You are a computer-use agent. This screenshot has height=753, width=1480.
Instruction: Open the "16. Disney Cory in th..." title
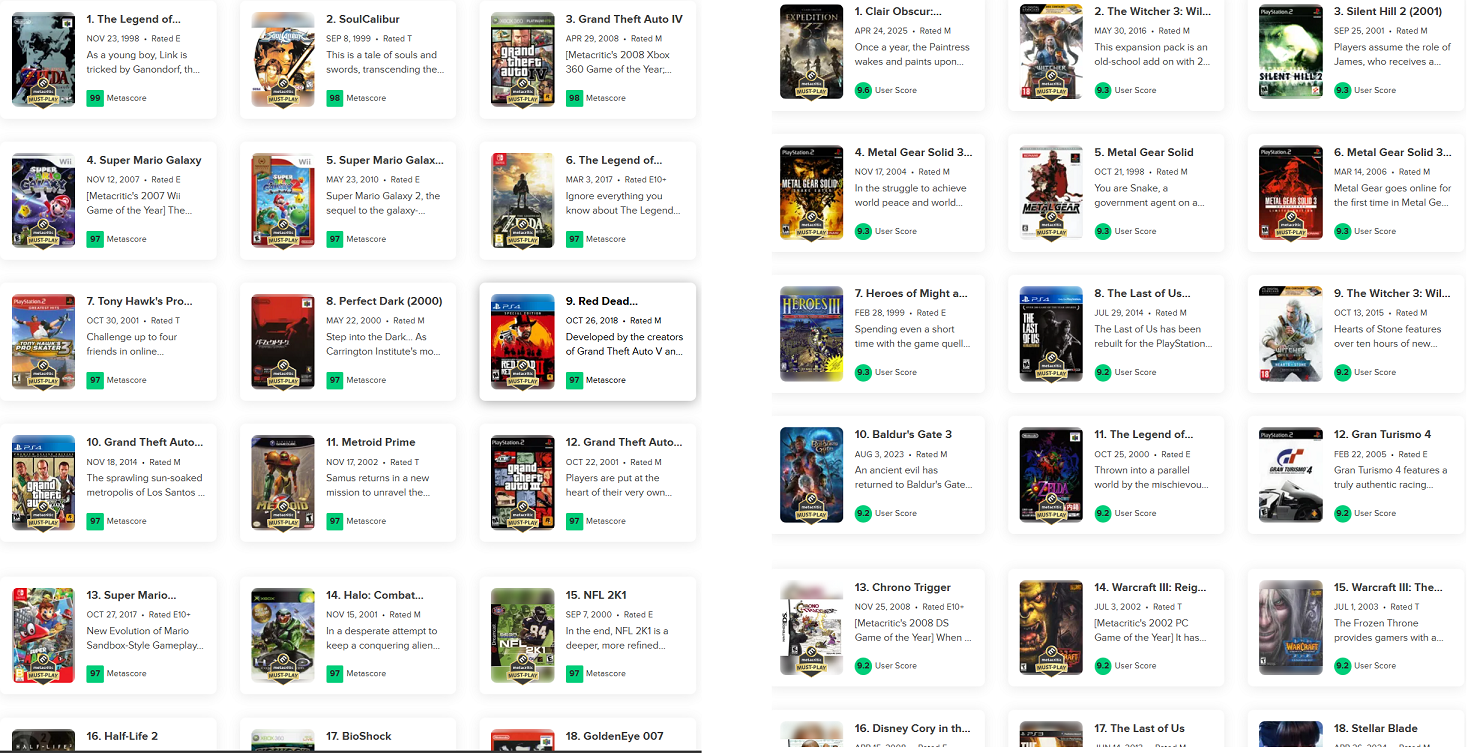click(x=913, y=728)
